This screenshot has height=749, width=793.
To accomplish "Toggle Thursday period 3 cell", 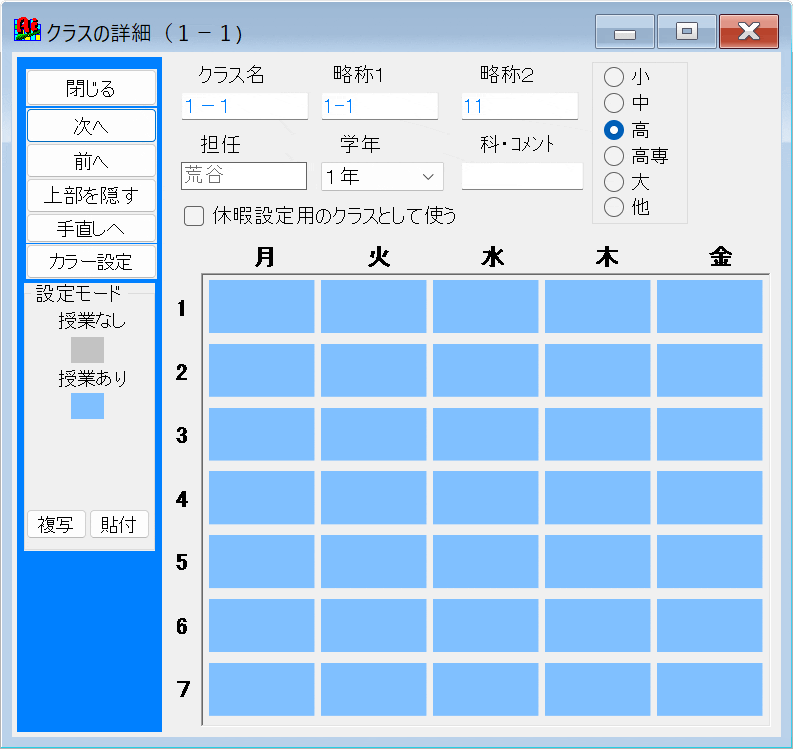I will 598,434.
